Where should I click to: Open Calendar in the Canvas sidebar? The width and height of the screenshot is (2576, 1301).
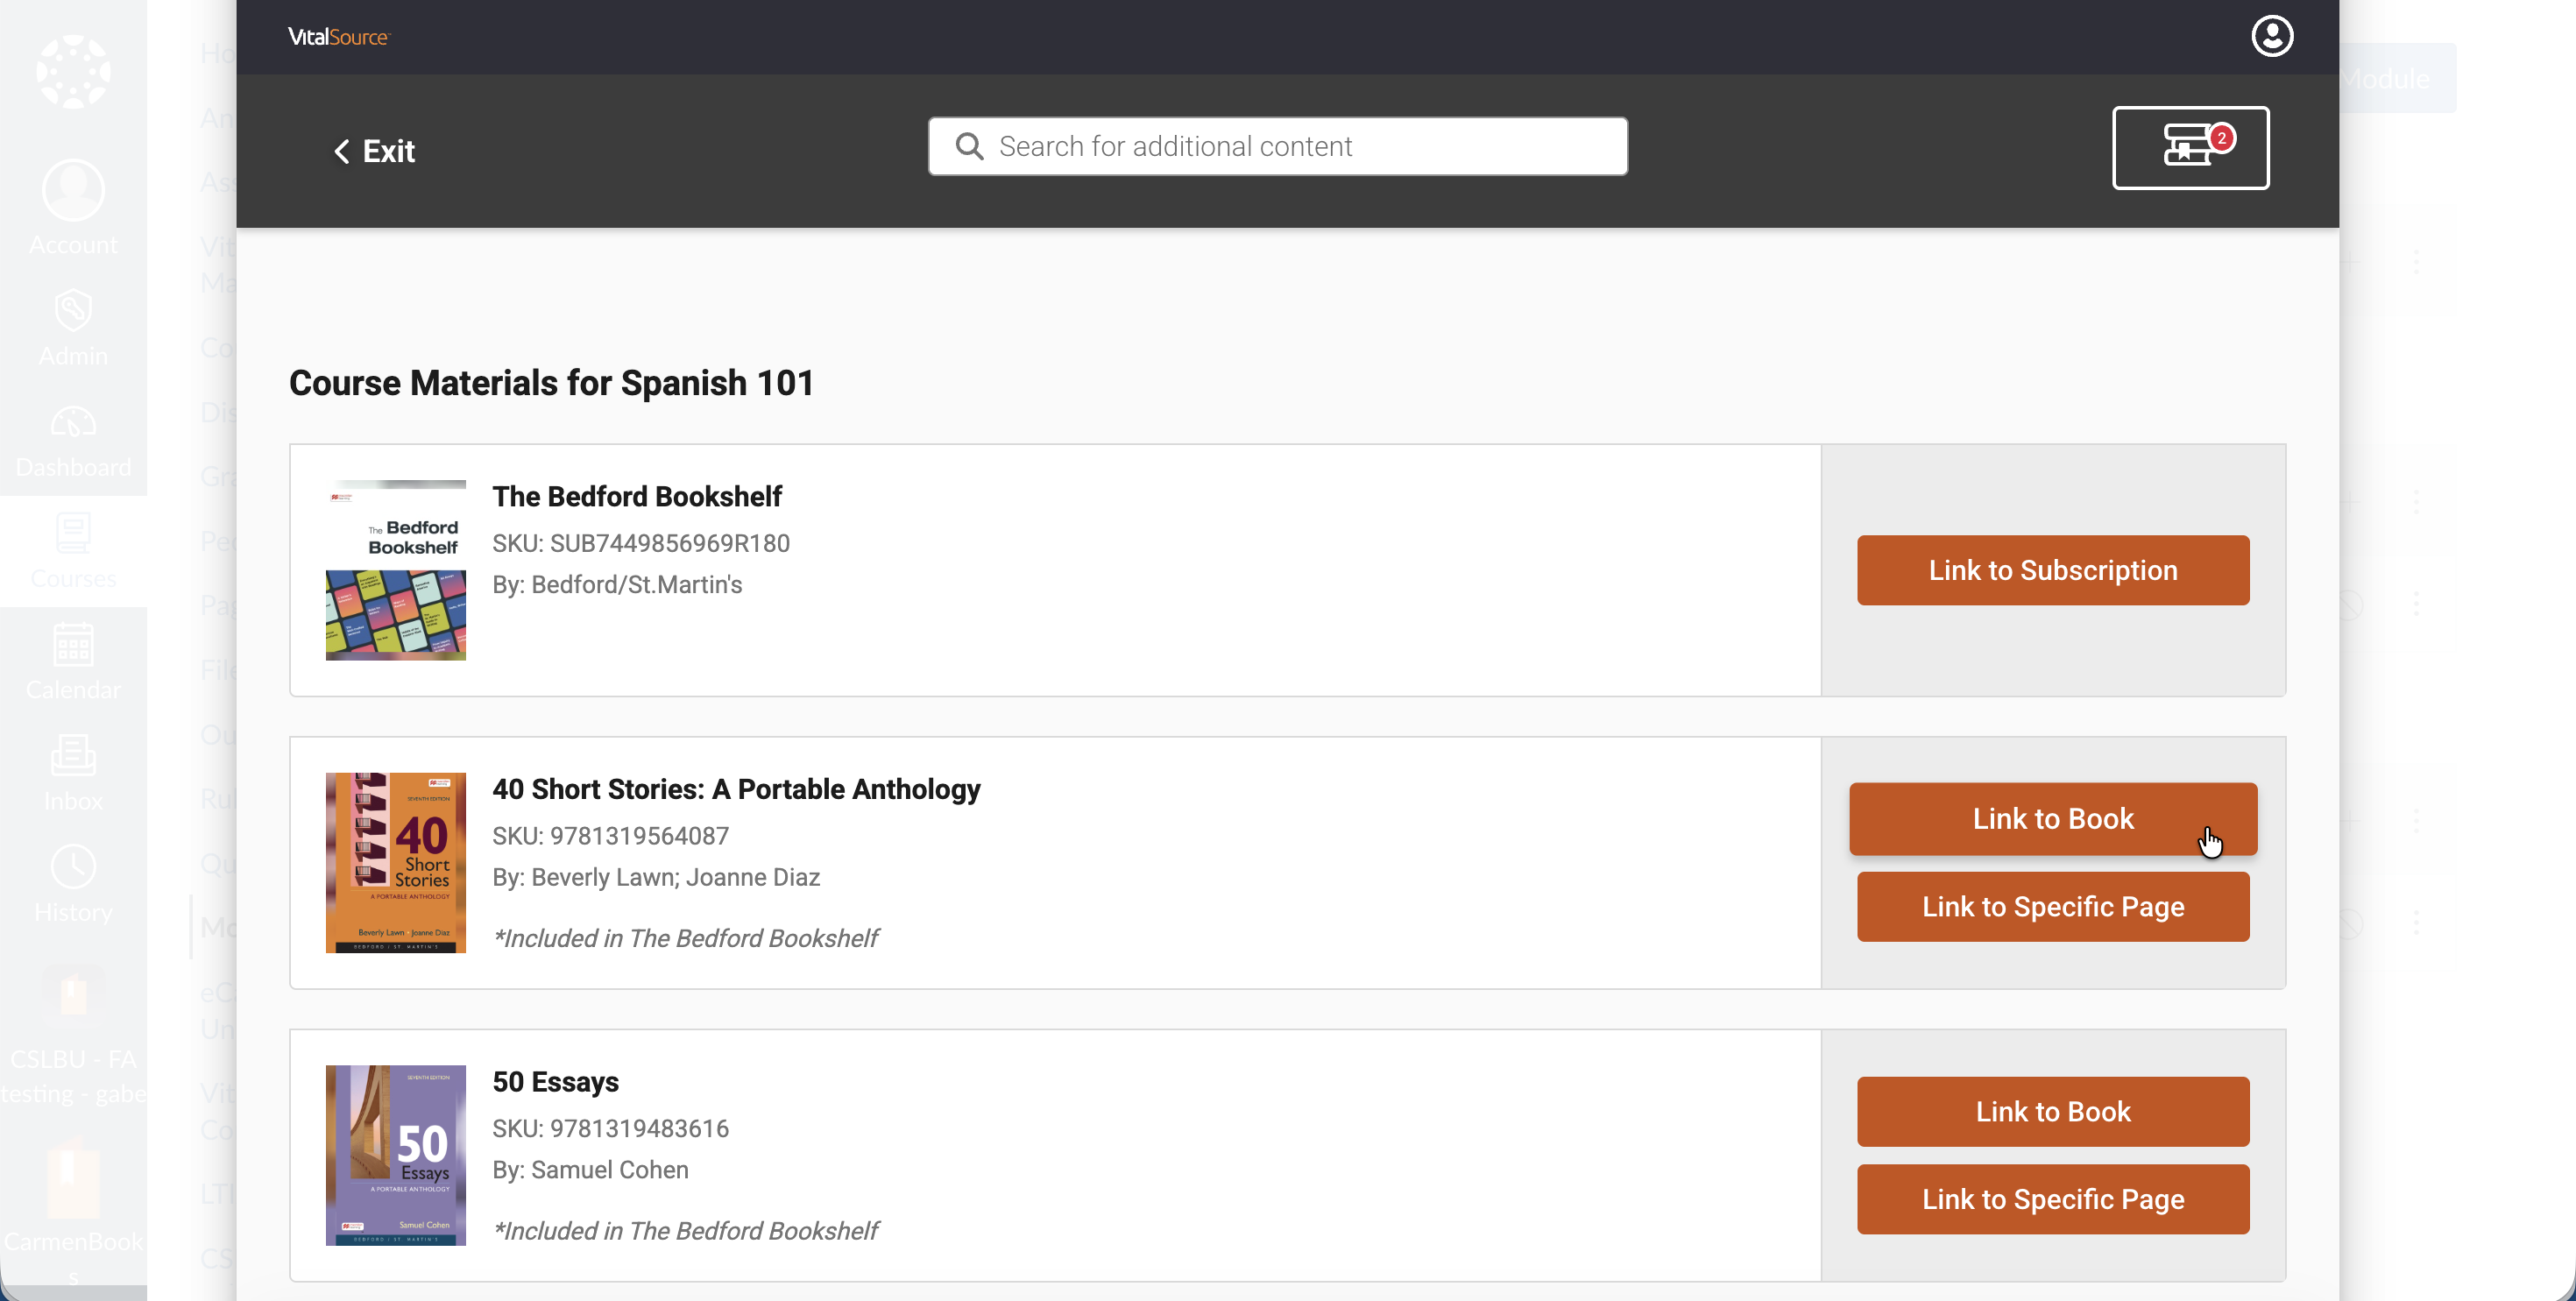(x=73, y=663)
